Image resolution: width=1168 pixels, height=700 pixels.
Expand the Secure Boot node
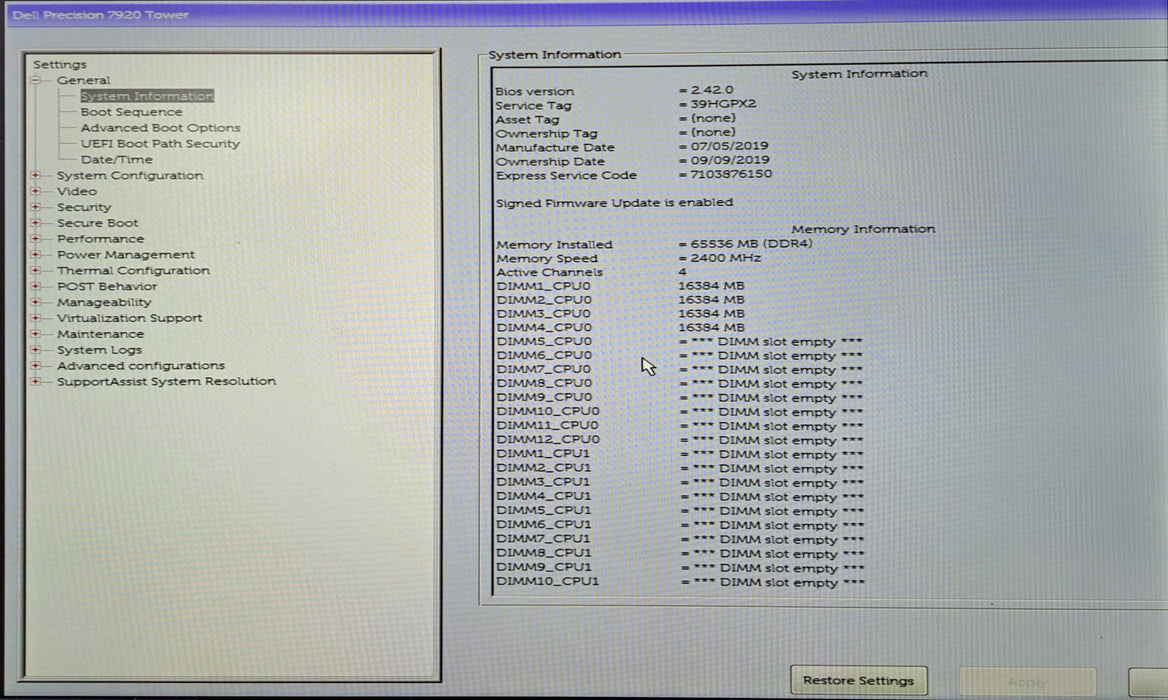[35, 223]
